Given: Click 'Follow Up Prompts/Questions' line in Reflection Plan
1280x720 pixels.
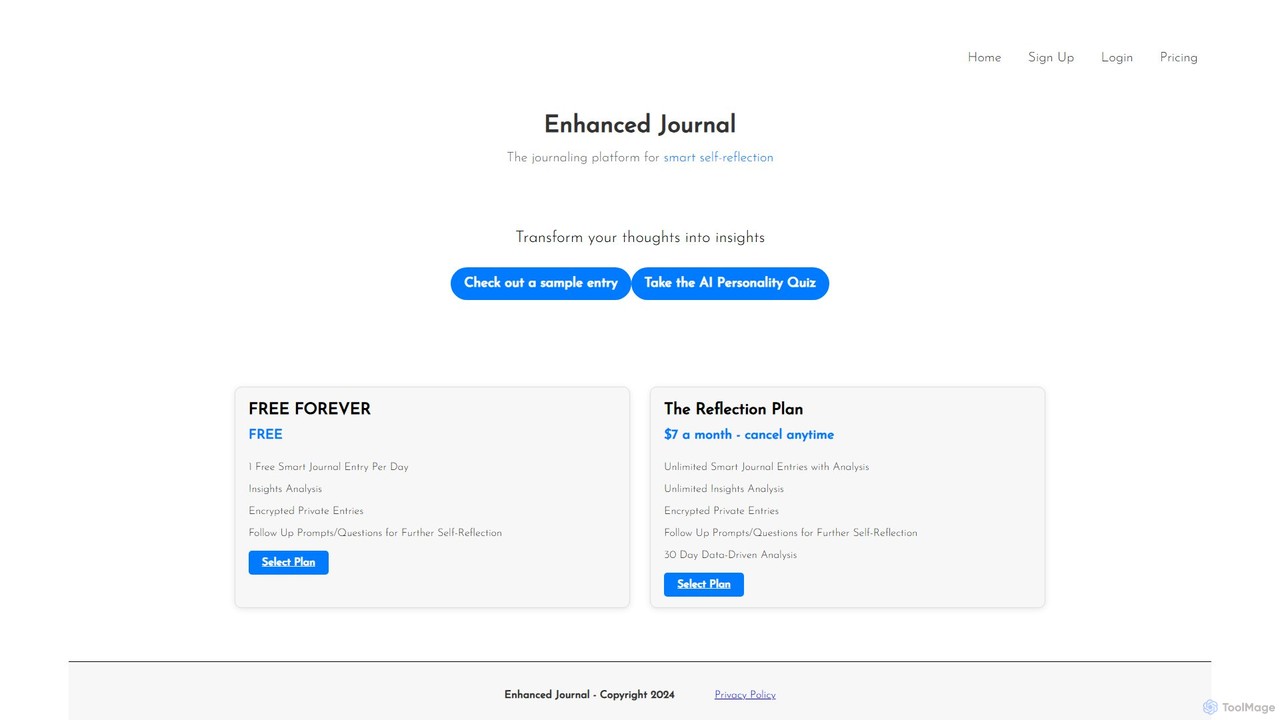Looking at the screenshot, I should coord(790,533).
